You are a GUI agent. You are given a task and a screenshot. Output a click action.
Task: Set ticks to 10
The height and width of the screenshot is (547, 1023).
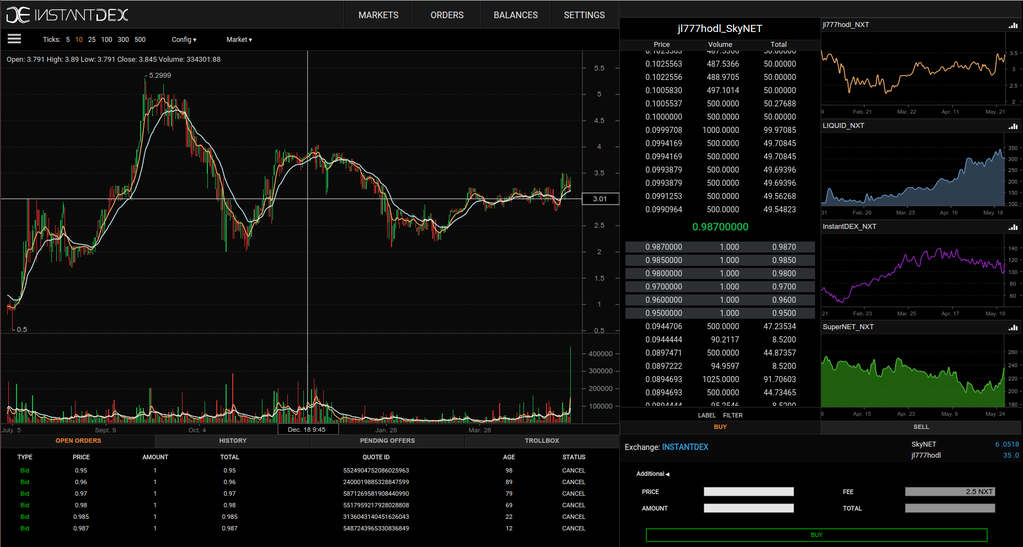(x=79, y=40)
